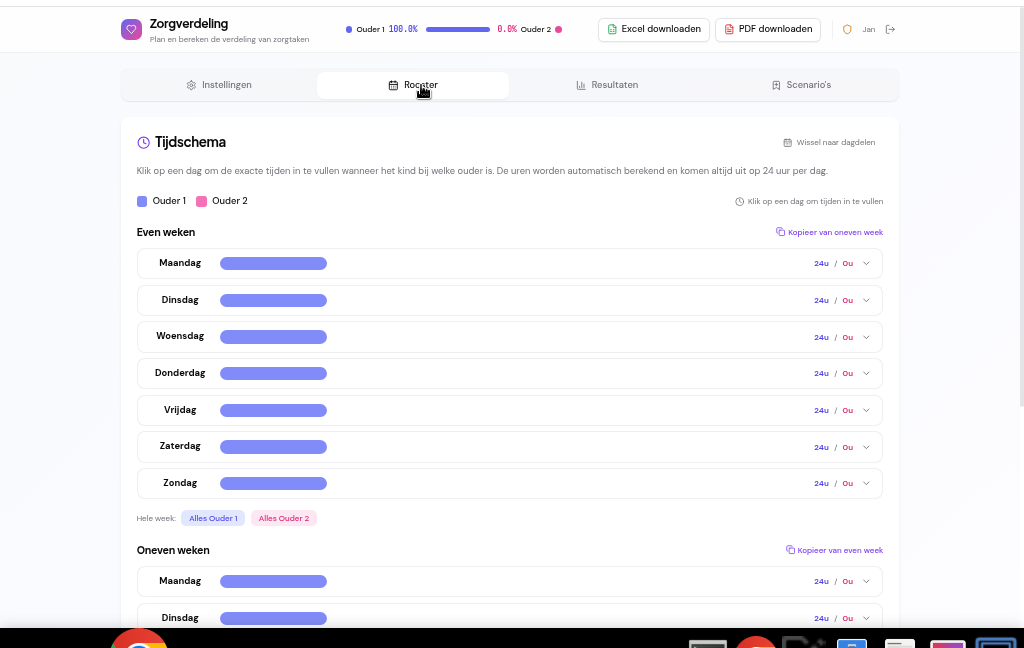Click the orange shield icon next to Jan

(x=847, y=30)
